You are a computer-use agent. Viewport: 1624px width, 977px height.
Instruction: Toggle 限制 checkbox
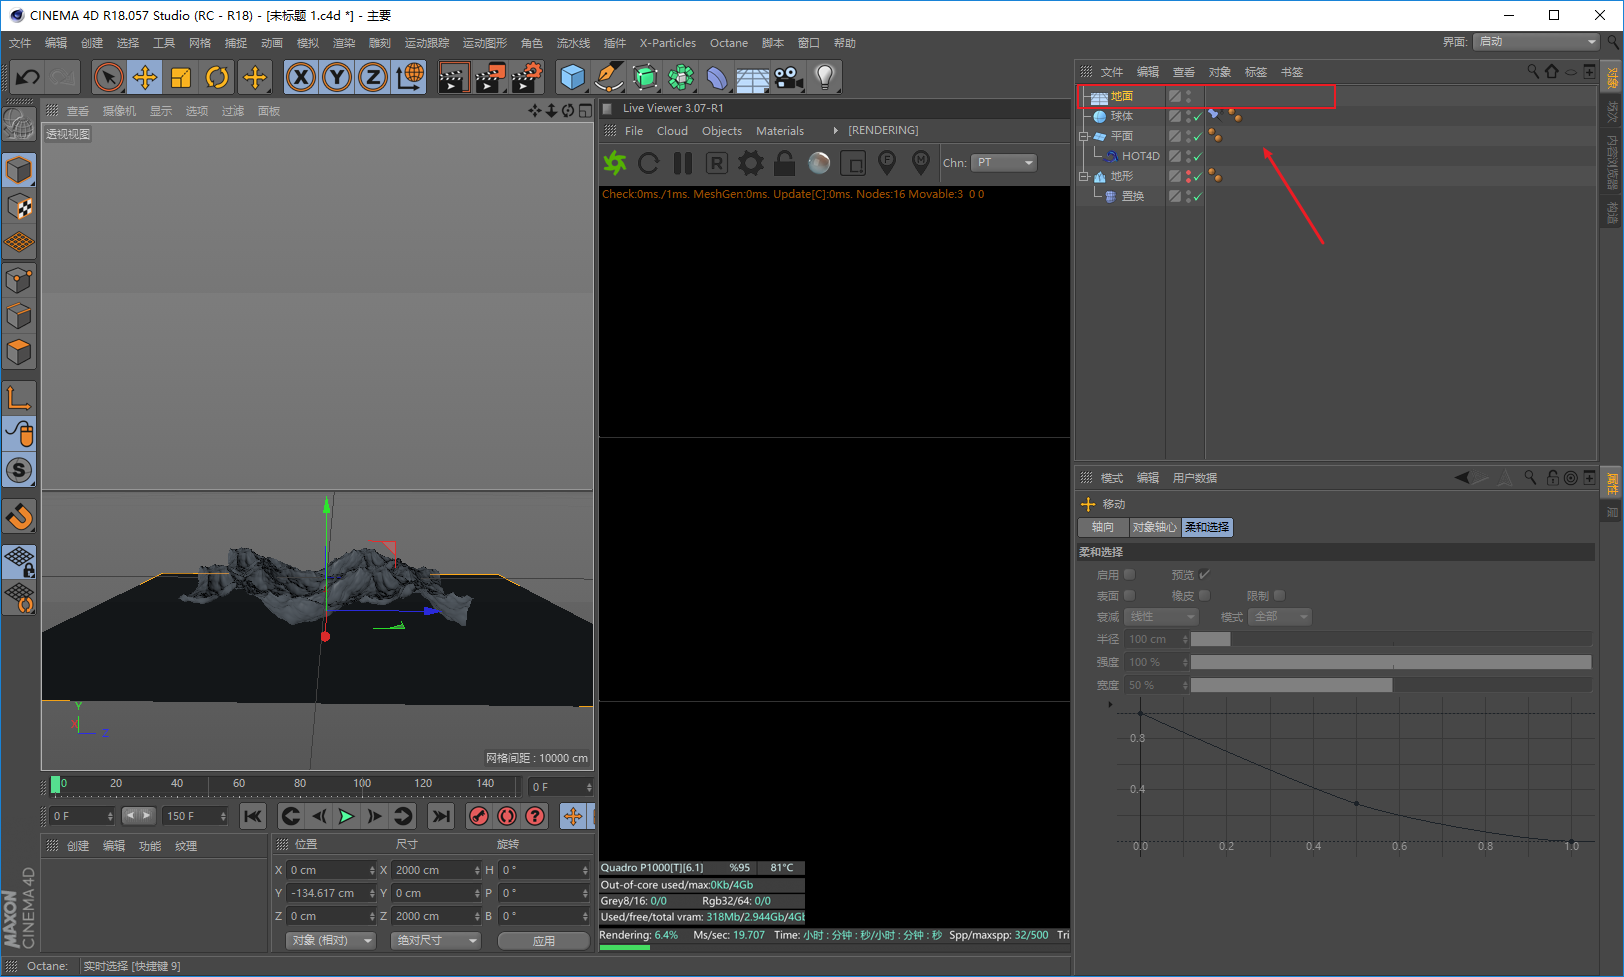[1280, 596]
